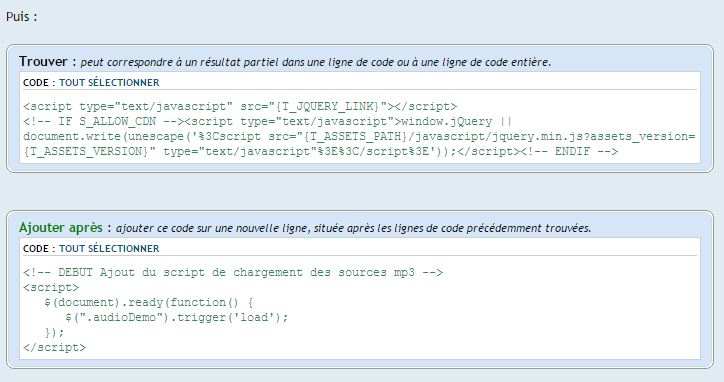Click the .audioDemo trigger('load') line
Screen dimensions: 724x382
tap(177, 317)
